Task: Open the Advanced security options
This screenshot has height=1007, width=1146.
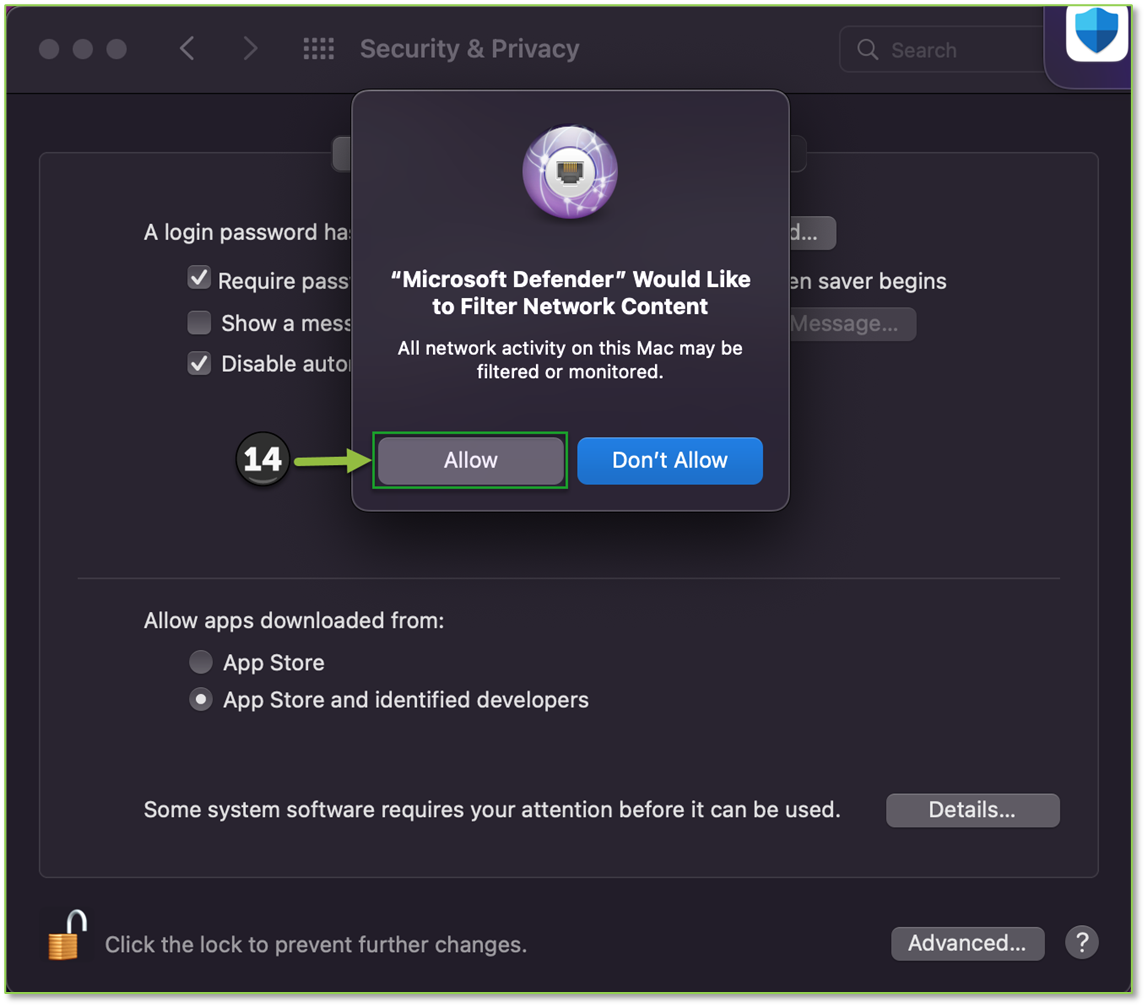Action: click(967, 942)
